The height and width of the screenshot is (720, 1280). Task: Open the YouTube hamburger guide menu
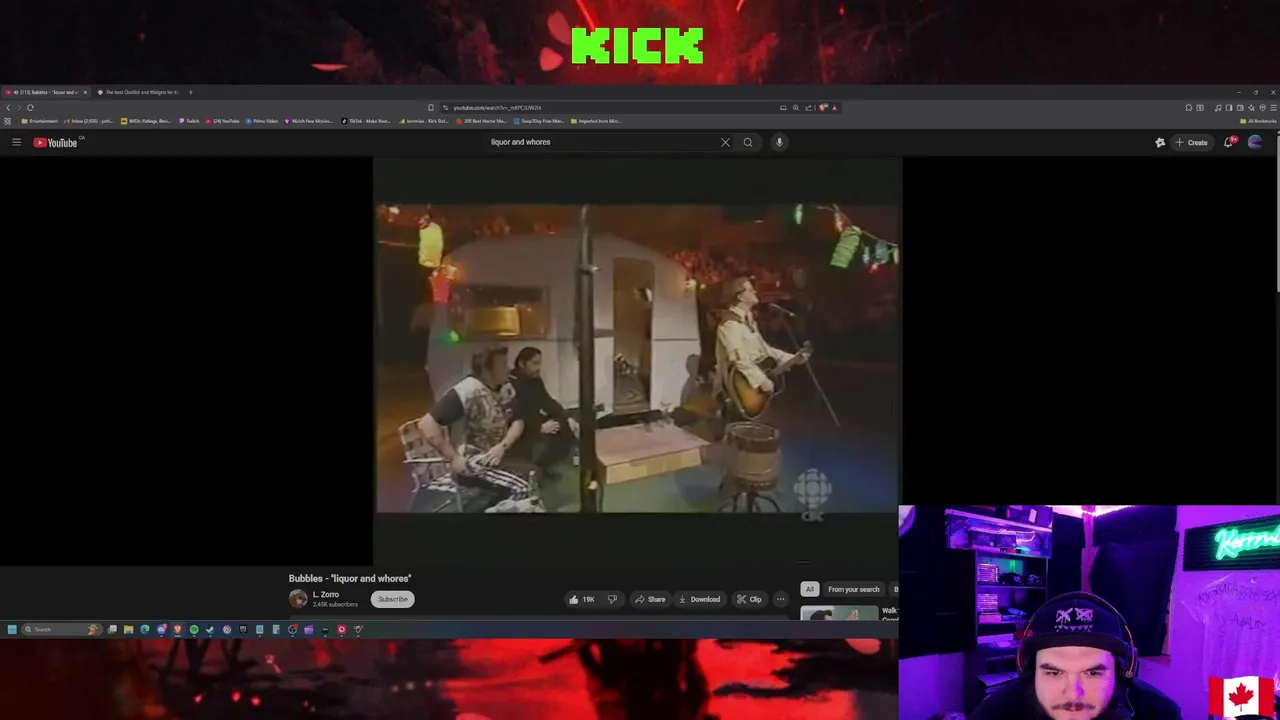[16, 142]
